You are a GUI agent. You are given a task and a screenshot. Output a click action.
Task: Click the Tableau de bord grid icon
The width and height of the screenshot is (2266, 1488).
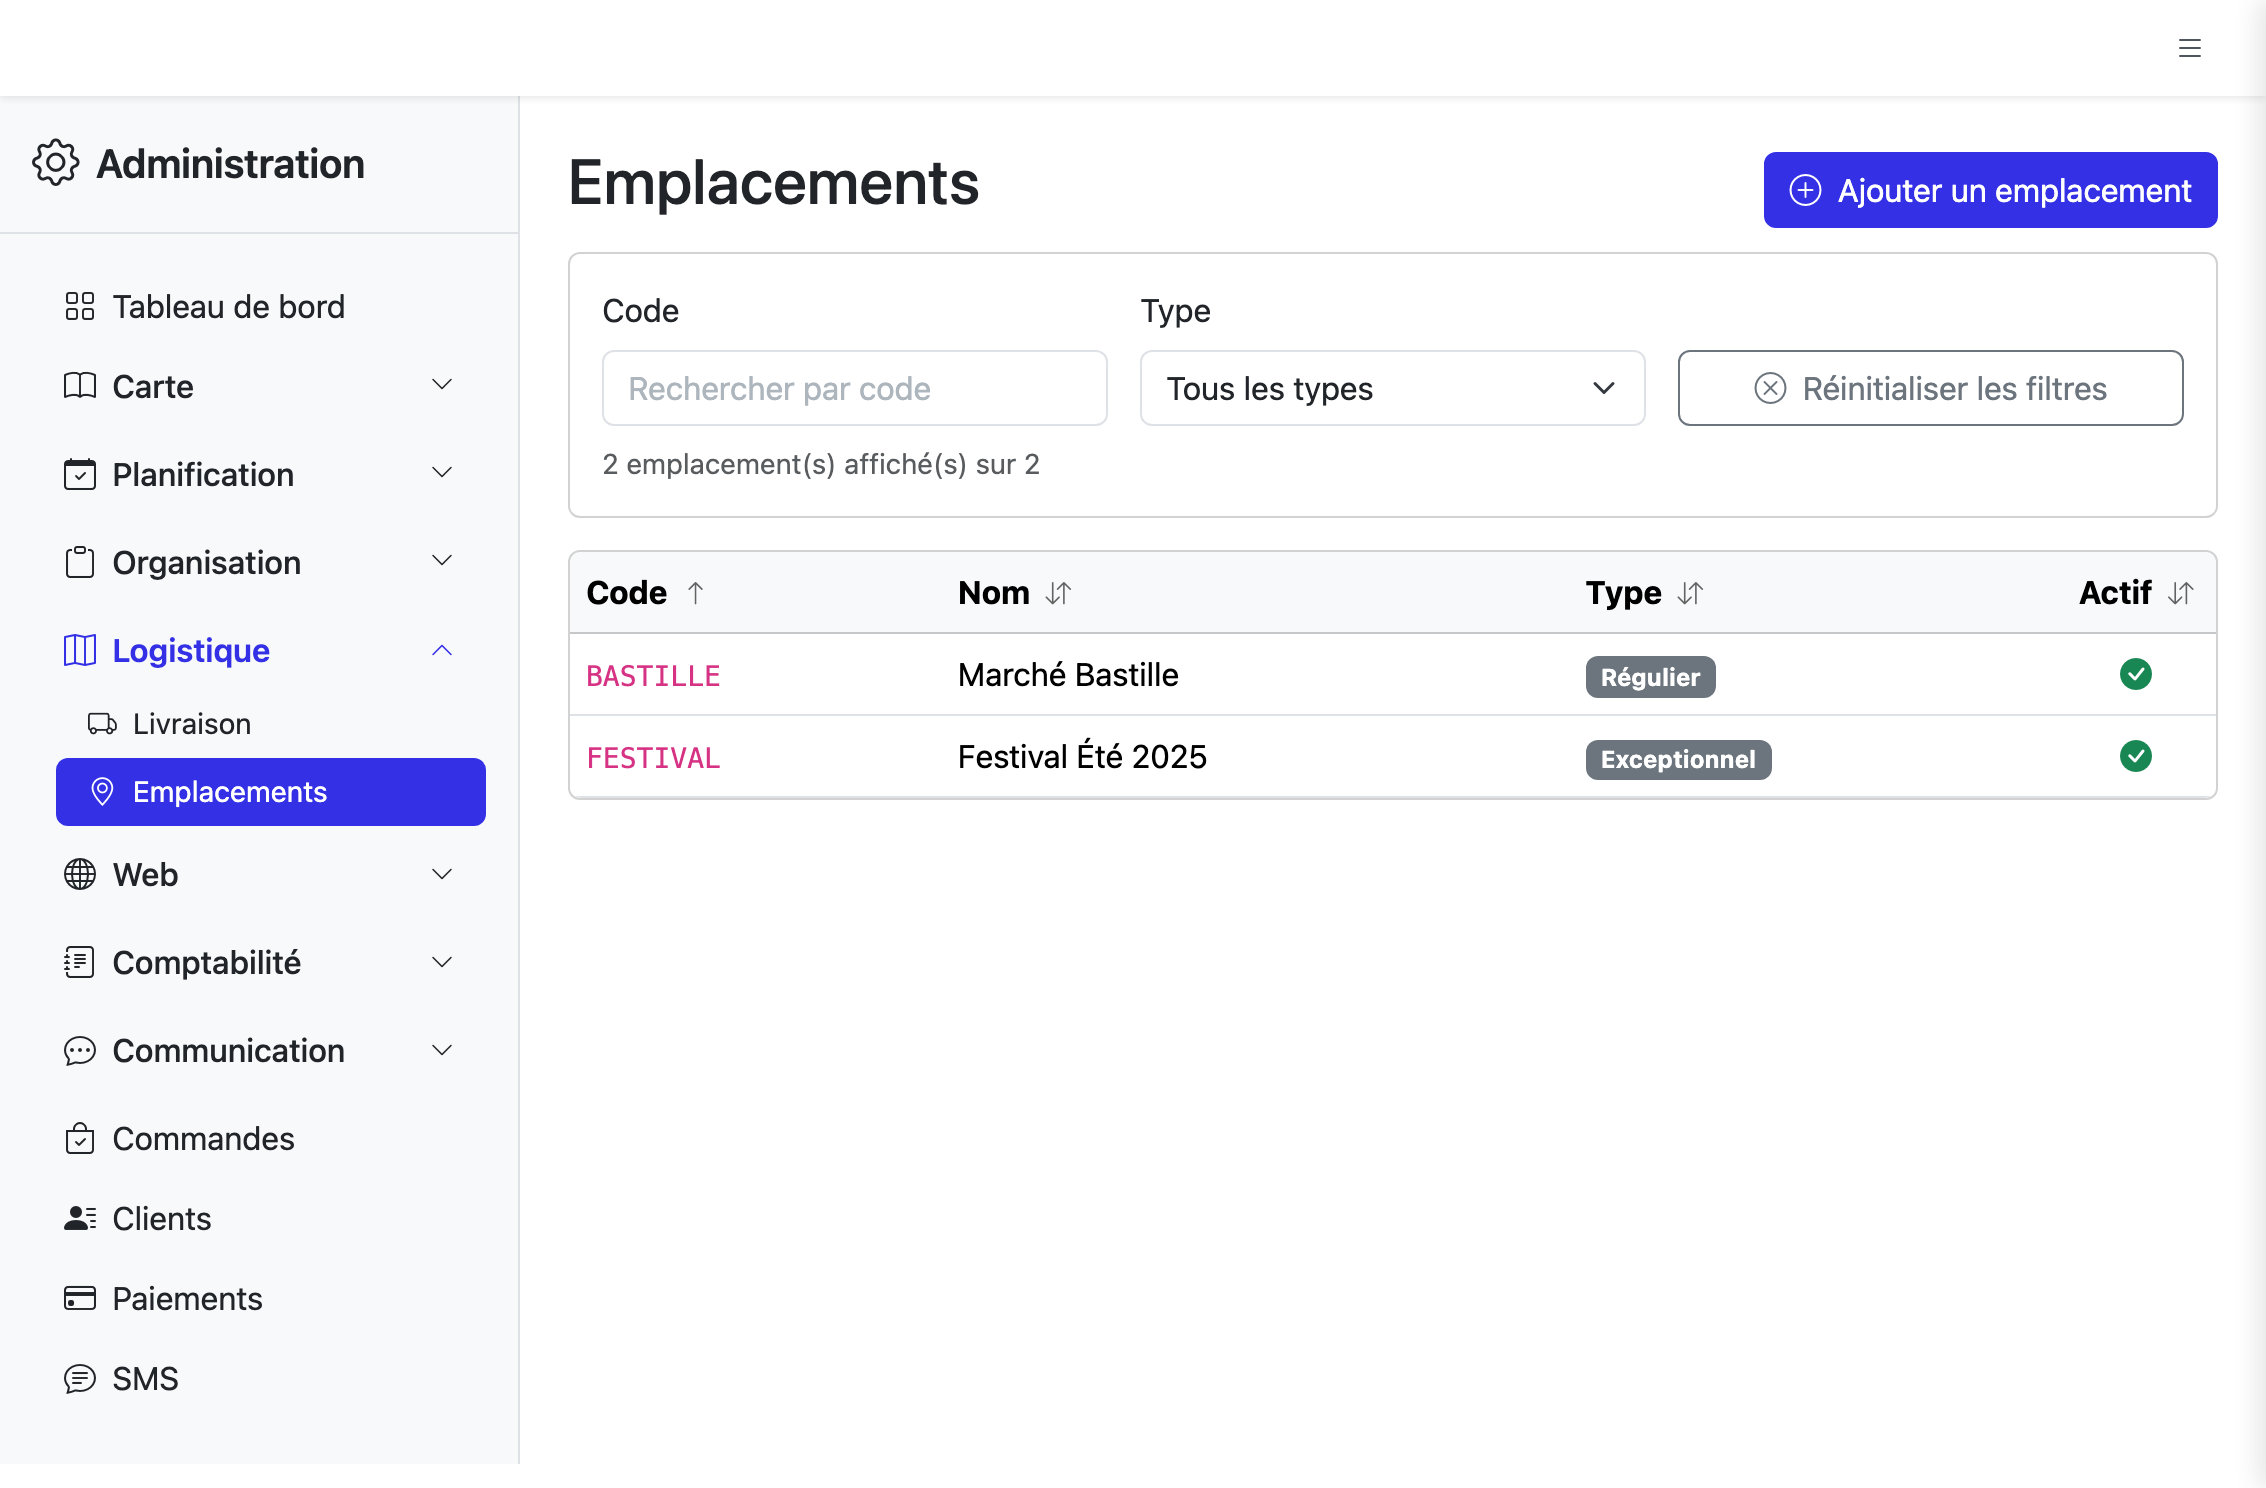(80, 306)
